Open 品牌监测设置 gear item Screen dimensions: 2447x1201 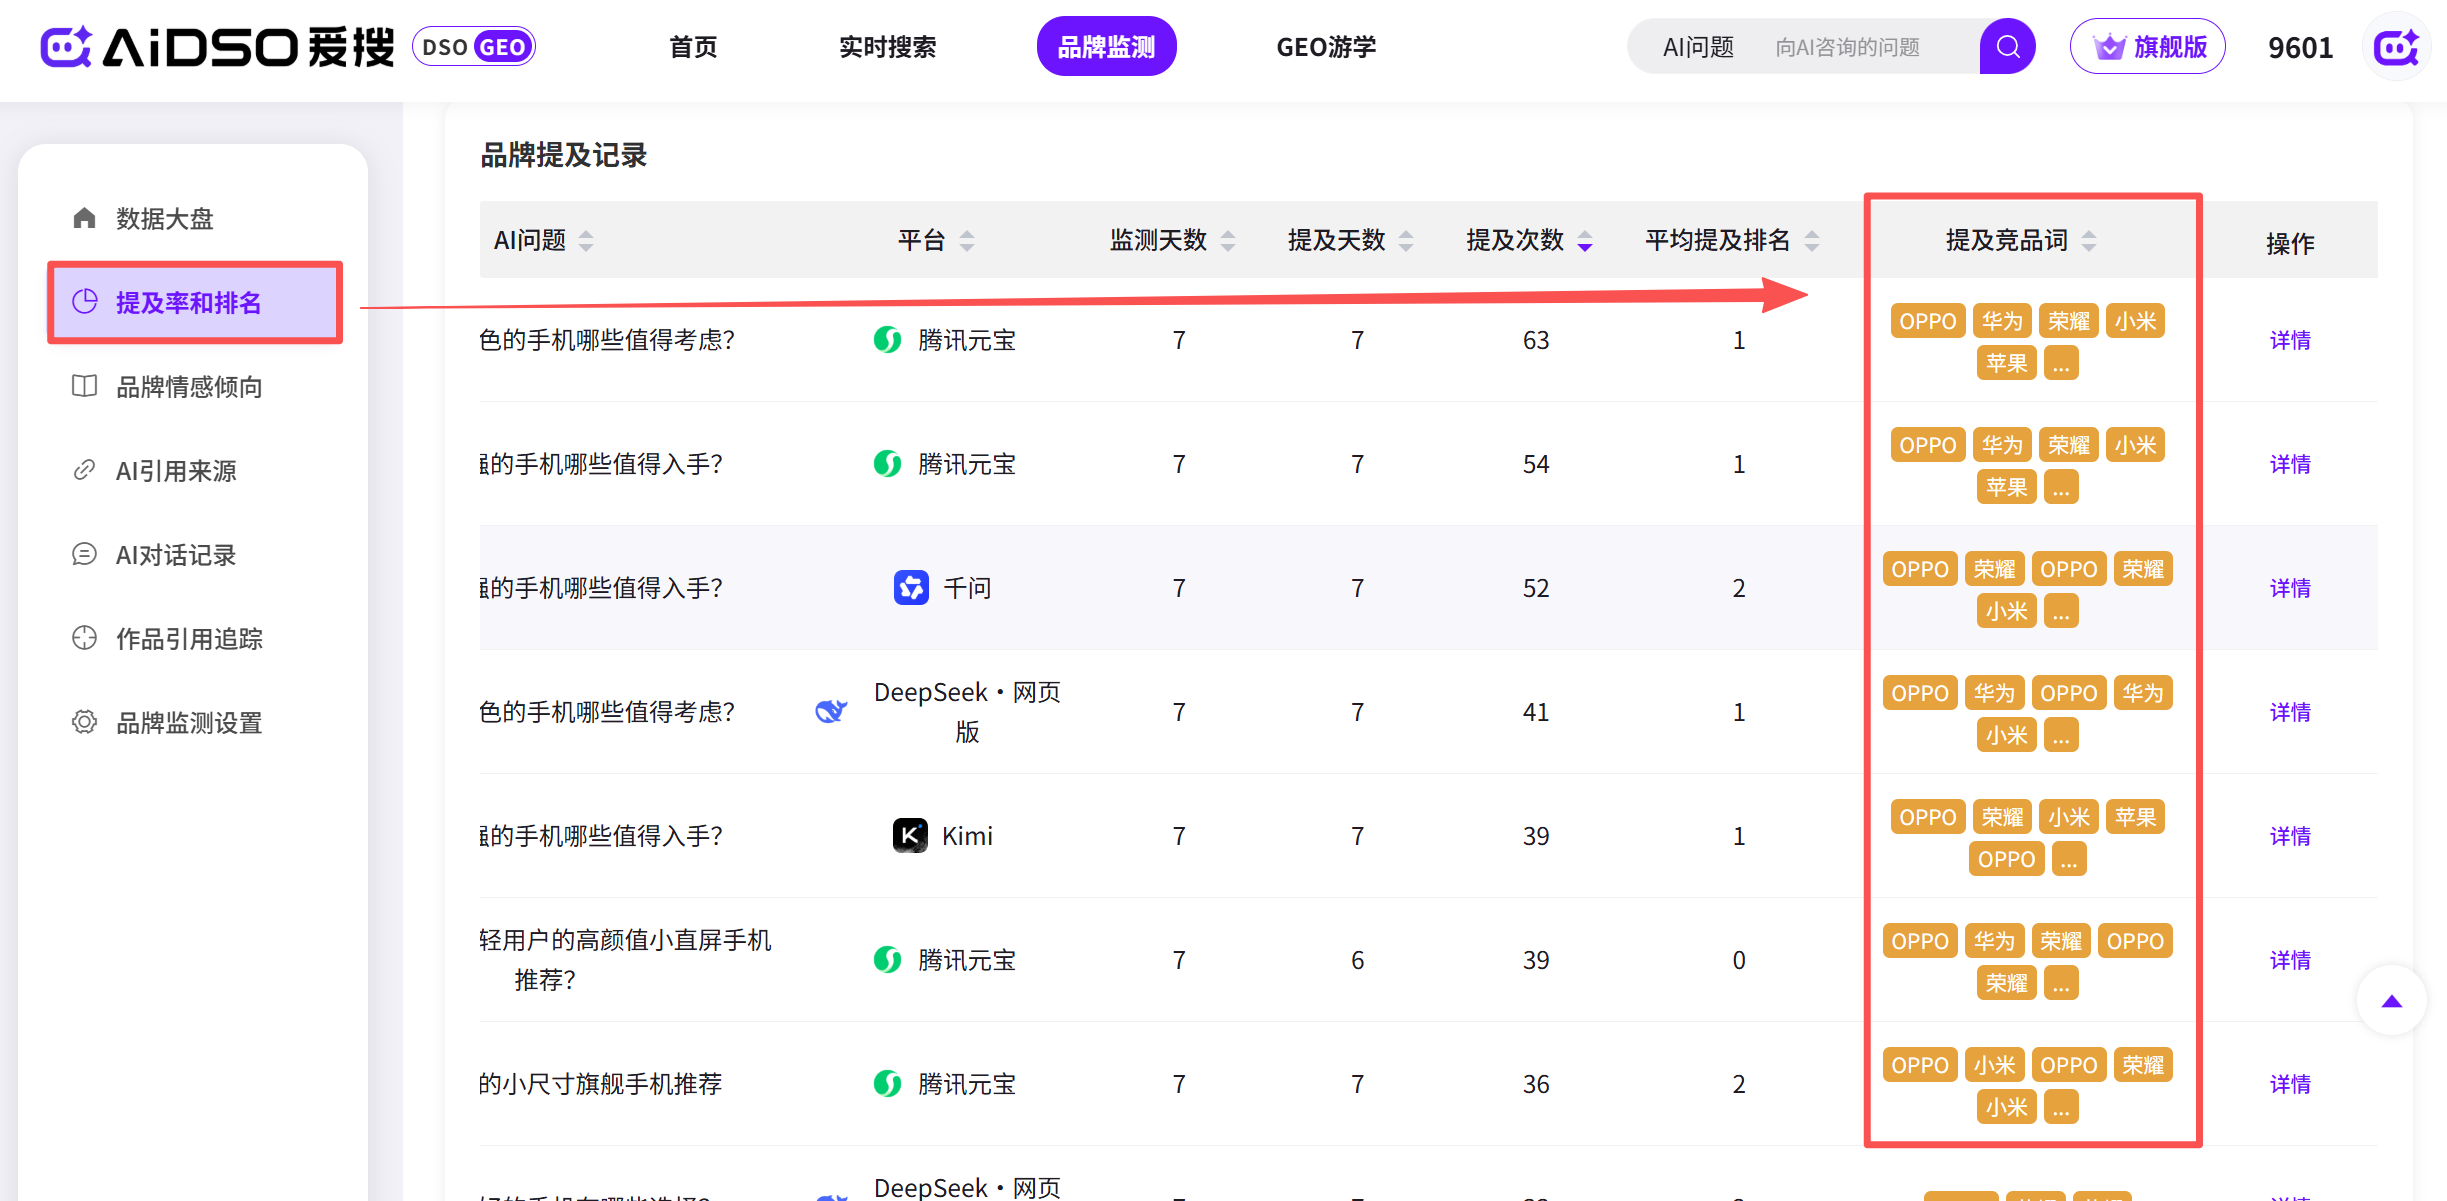coord(188,723)
